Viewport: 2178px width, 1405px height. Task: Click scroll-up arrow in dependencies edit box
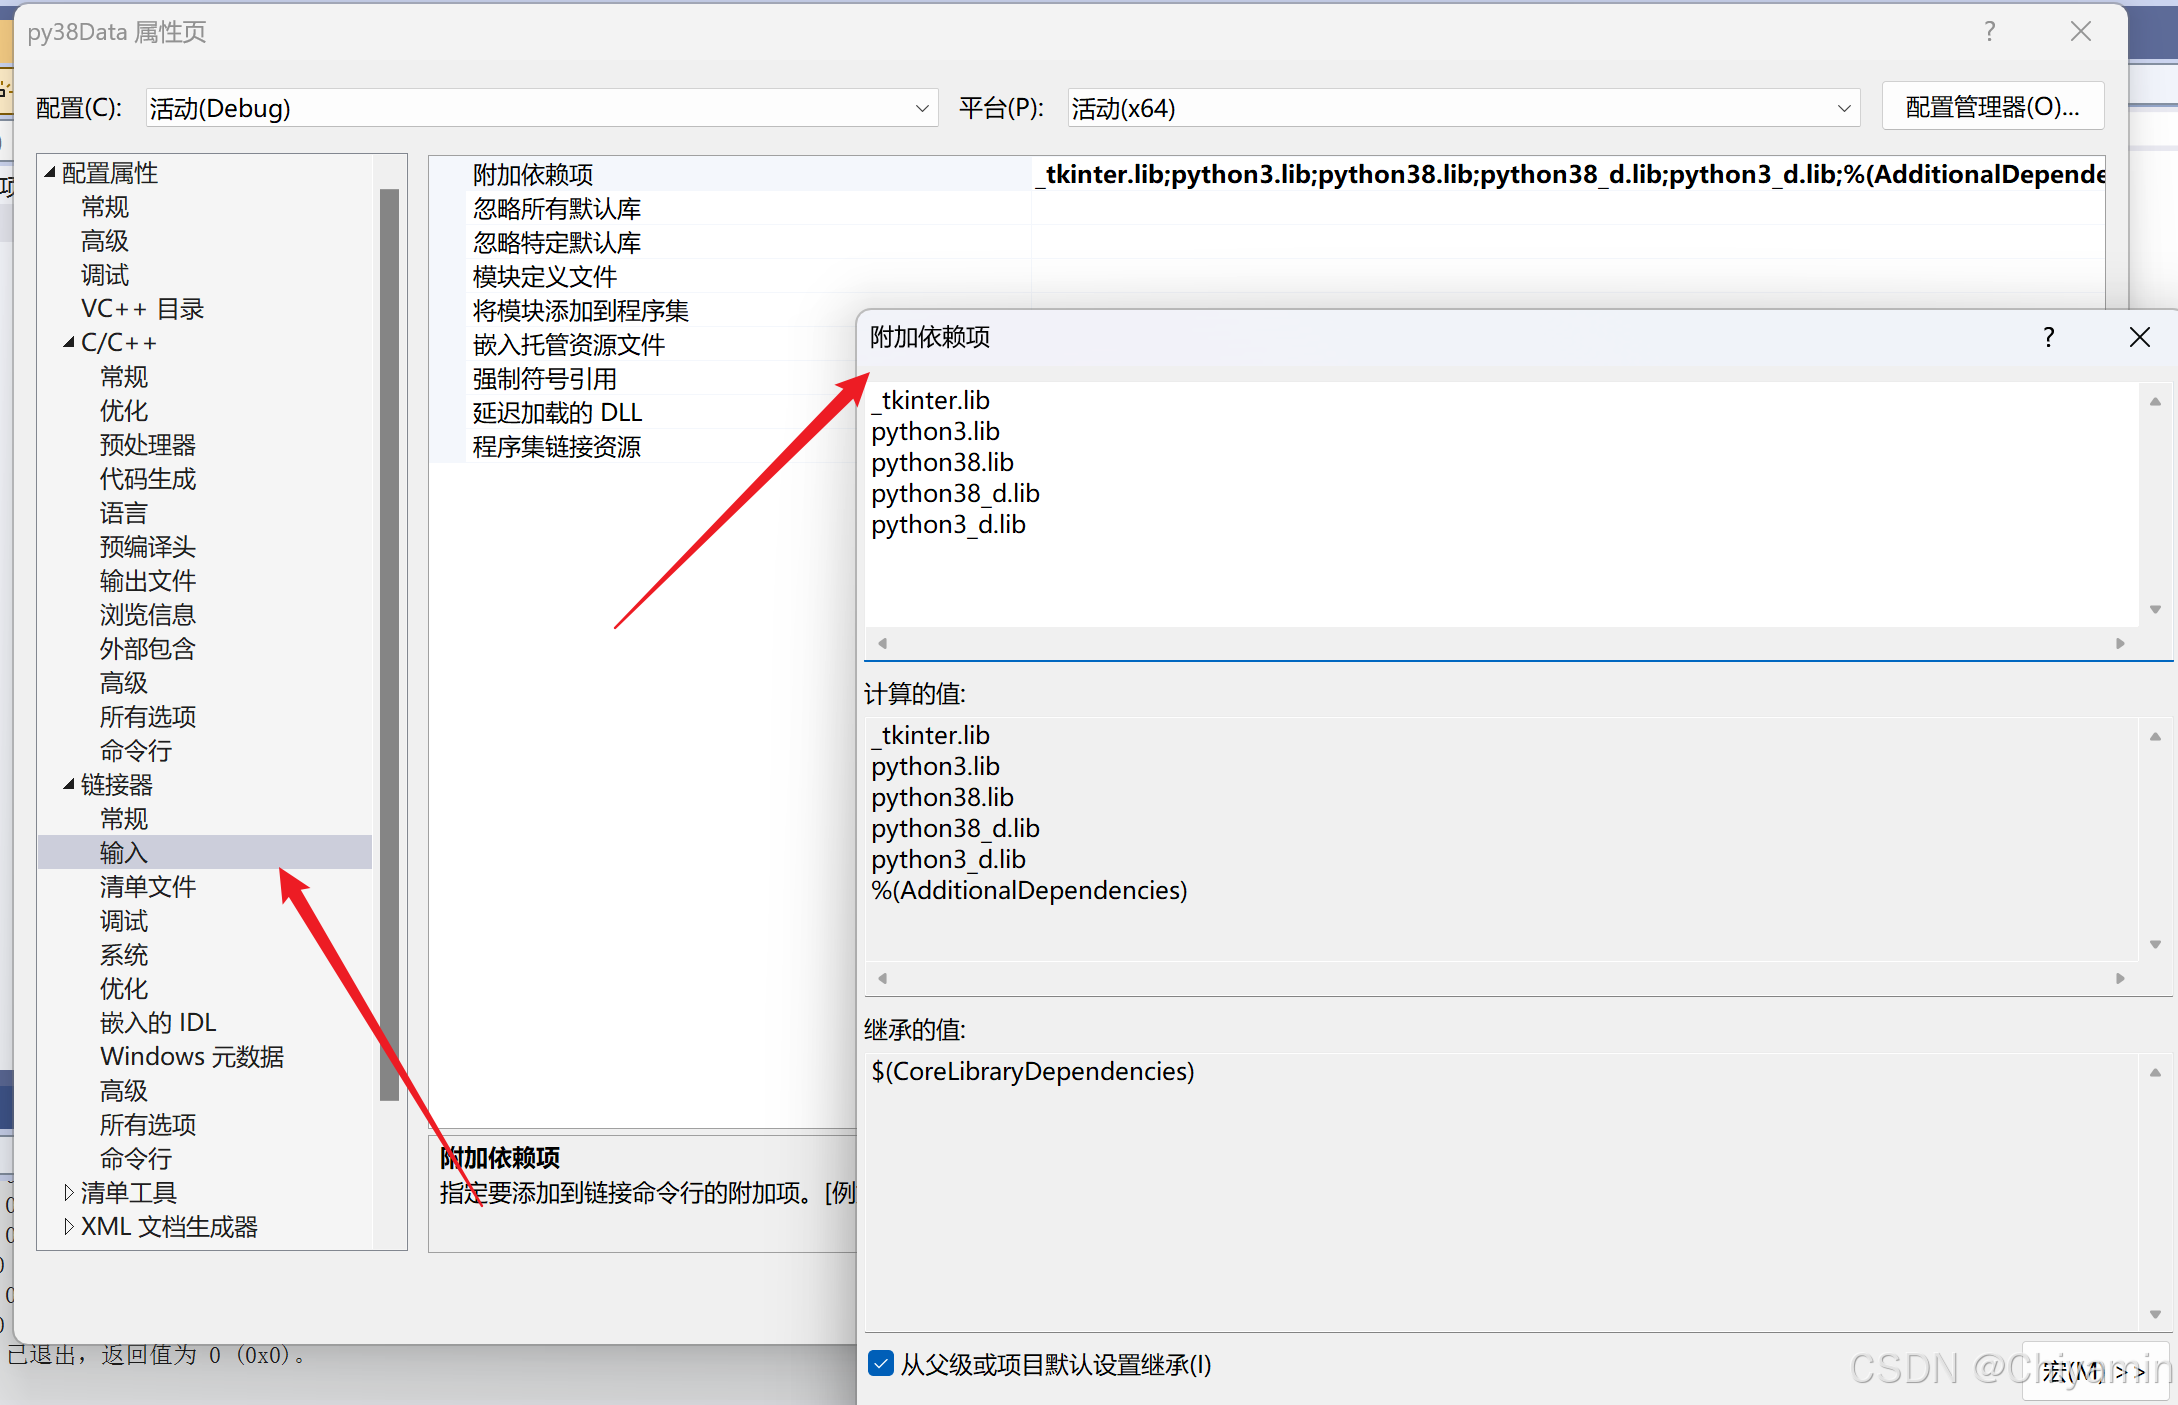point(2155,402)
